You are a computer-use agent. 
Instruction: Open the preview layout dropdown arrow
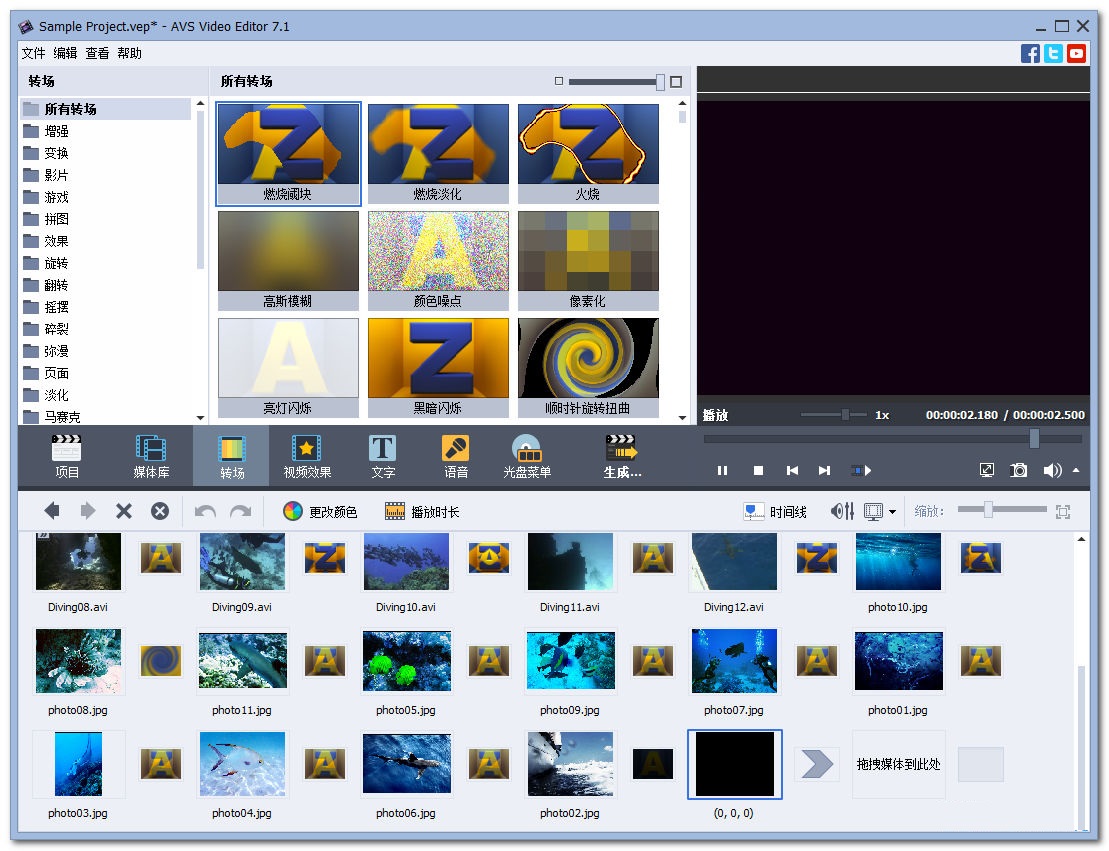(x=892, y=512)
